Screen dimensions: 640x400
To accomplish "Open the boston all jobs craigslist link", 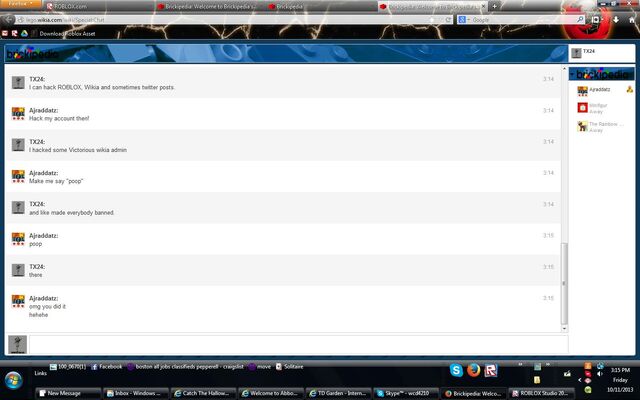I will pos(185,367).
